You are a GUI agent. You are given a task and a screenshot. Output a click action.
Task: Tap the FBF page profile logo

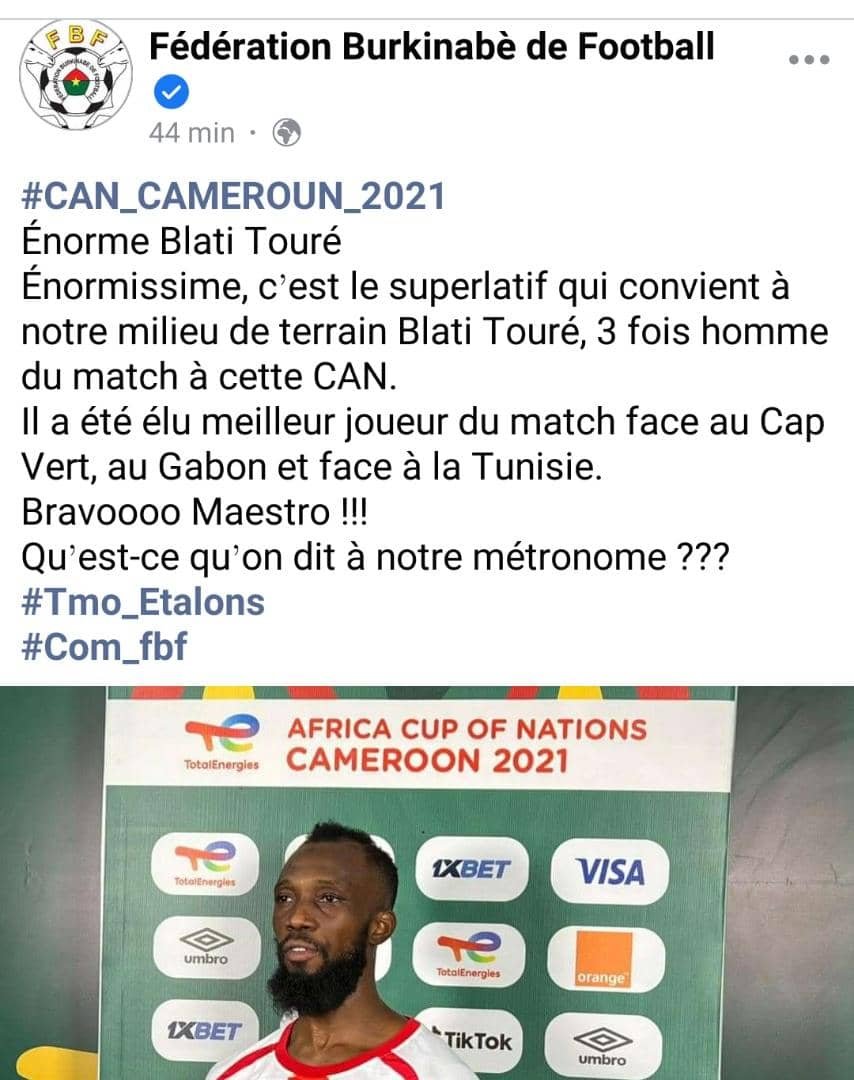tap(76, 74)
